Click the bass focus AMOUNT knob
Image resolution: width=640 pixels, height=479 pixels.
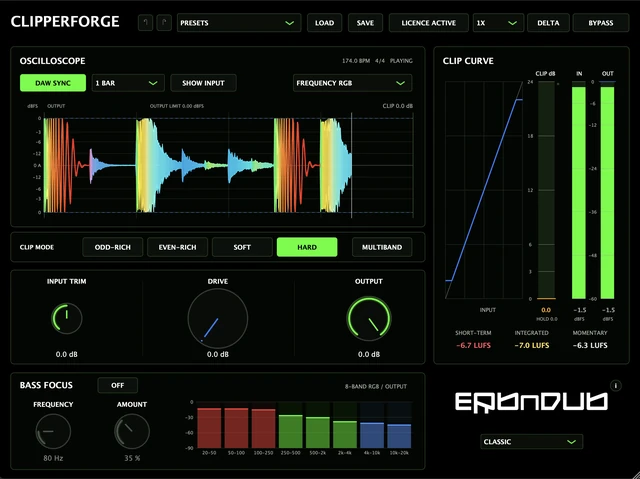coord(132,431)
